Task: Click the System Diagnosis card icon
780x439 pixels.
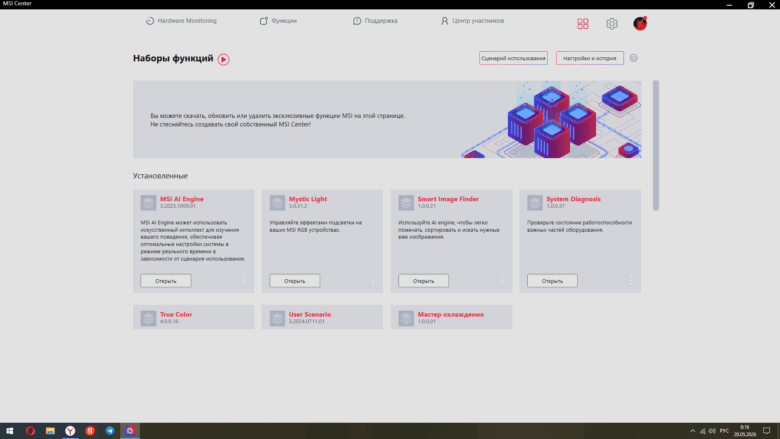Action: pos(535,203)
